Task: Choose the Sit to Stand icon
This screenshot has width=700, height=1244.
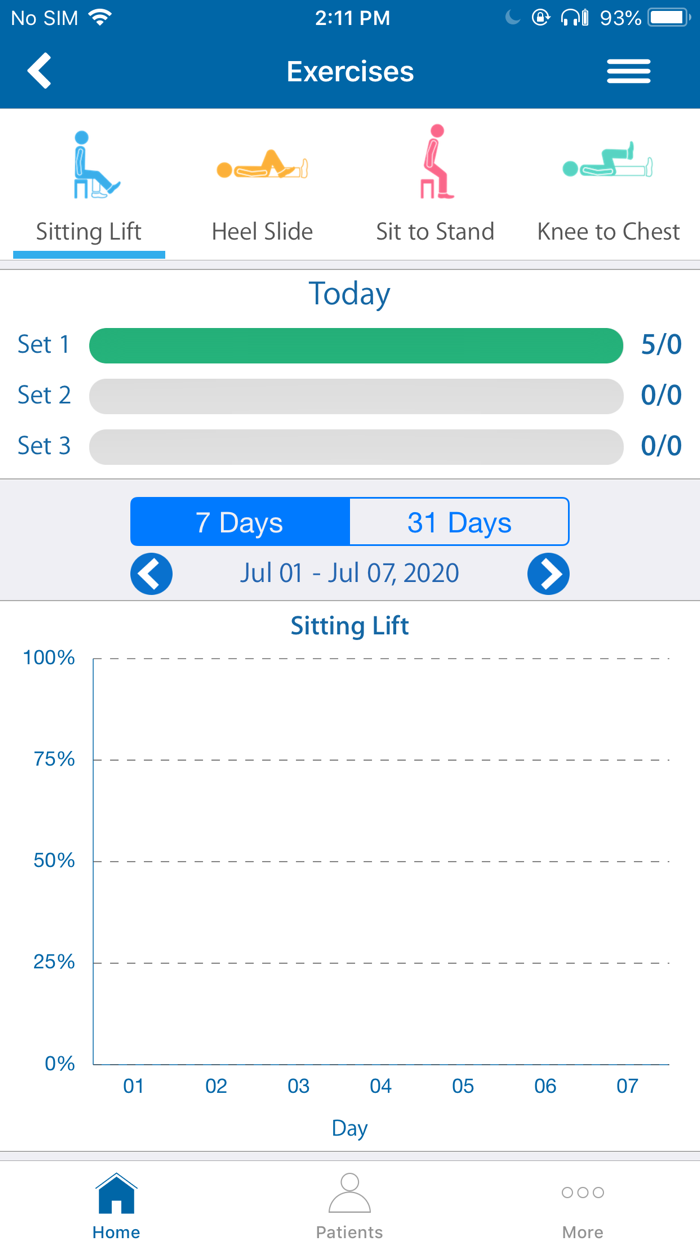Action: tap(435, 162)
